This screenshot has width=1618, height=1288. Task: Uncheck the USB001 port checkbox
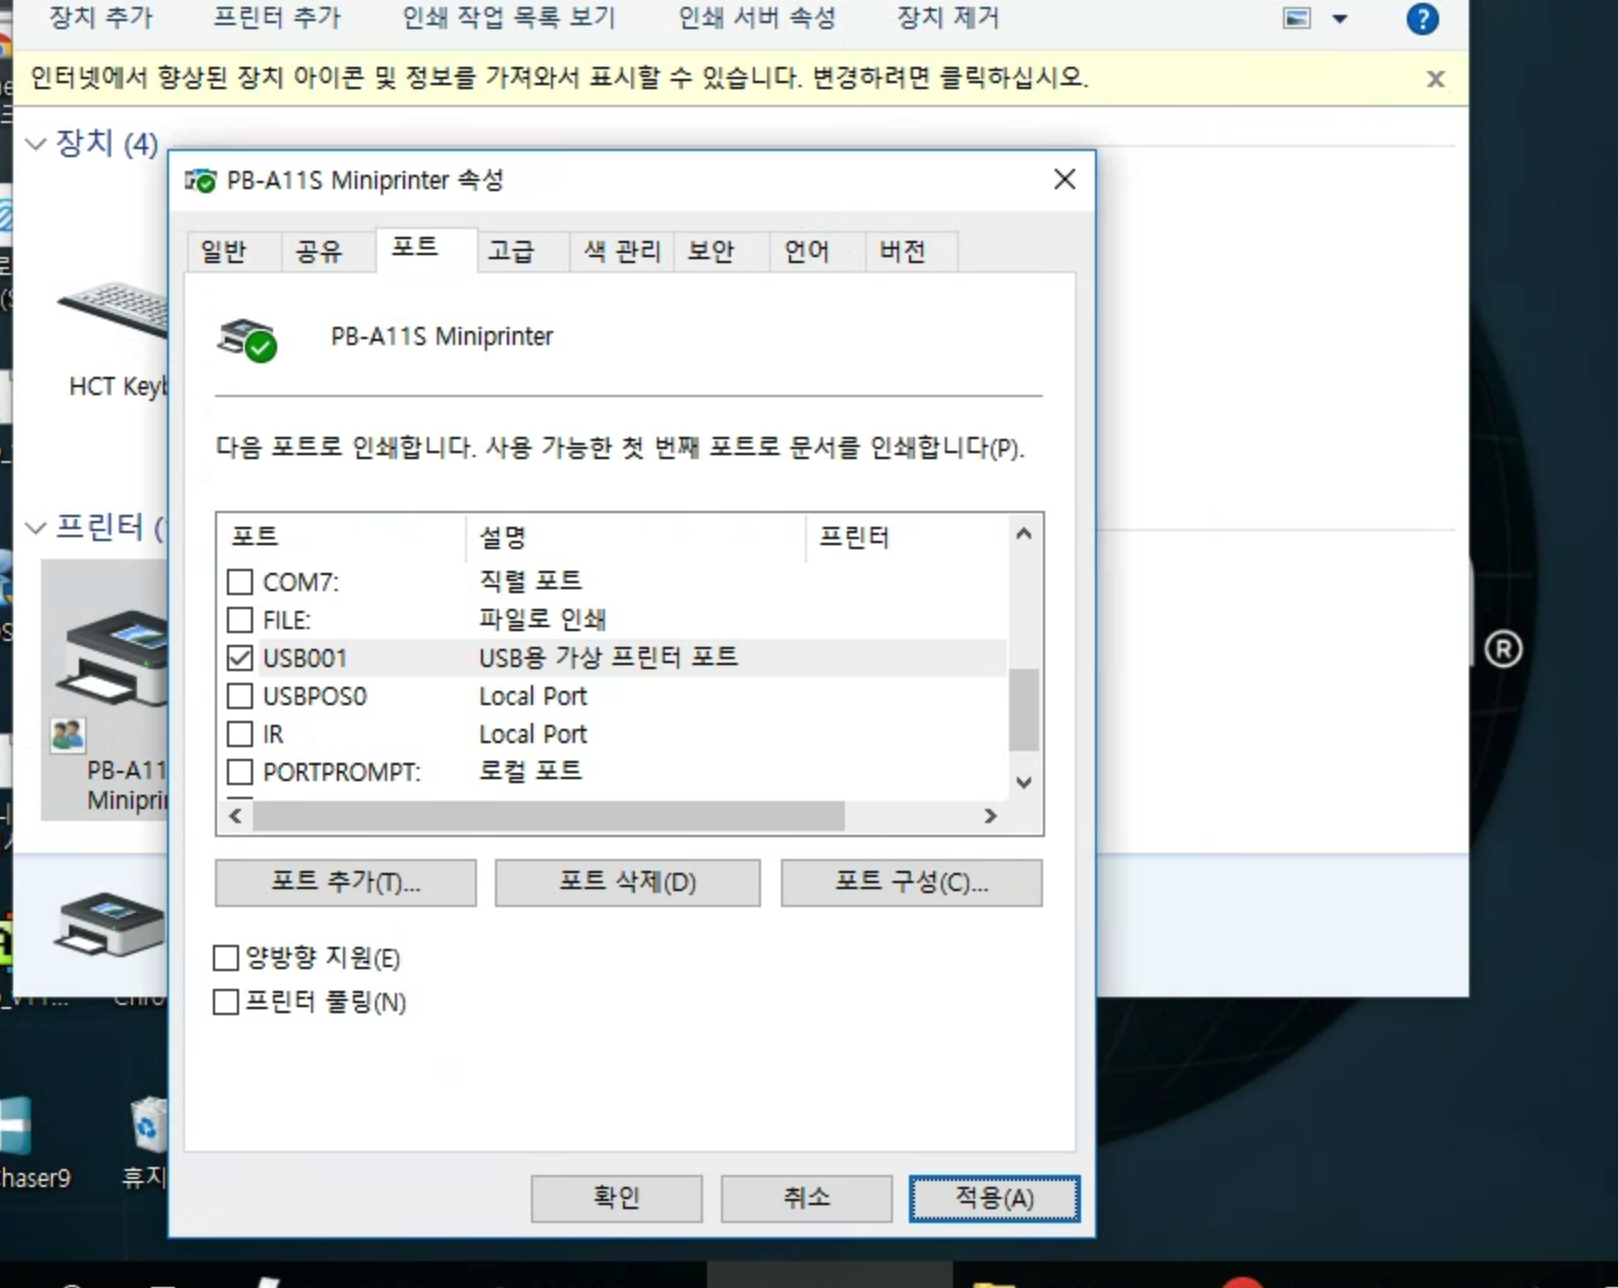(240, 658)
